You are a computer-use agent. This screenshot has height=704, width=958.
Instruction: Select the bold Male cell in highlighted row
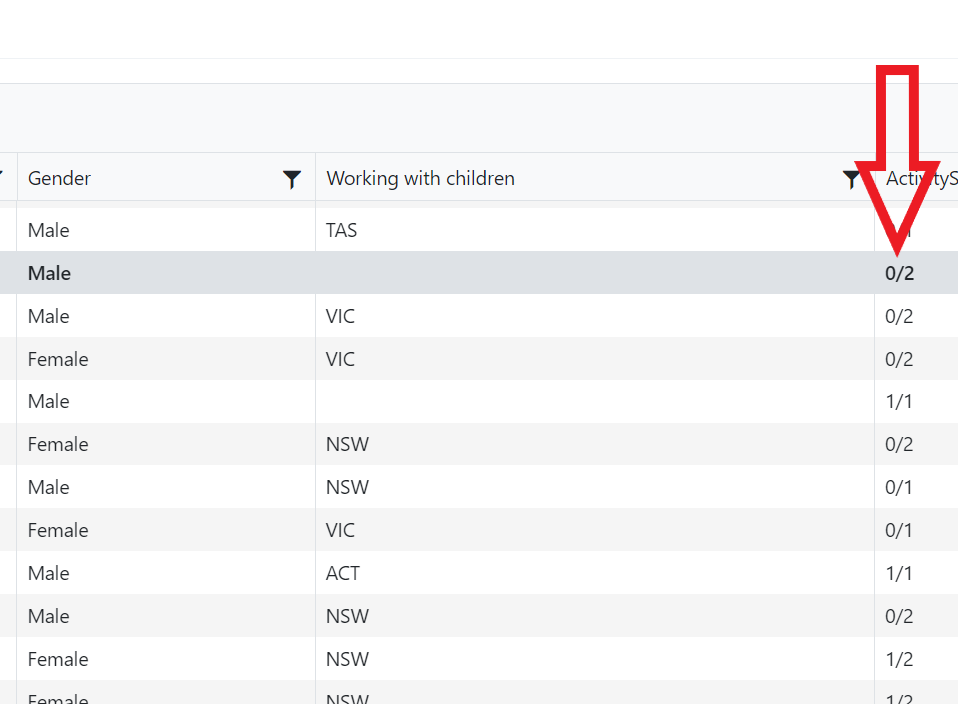[x=49, y=273]
